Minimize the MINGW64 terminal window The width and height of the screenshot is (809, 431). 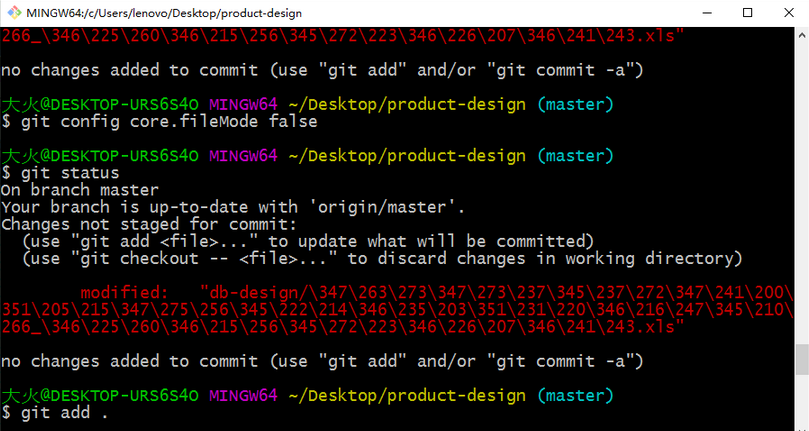point(707,12)
